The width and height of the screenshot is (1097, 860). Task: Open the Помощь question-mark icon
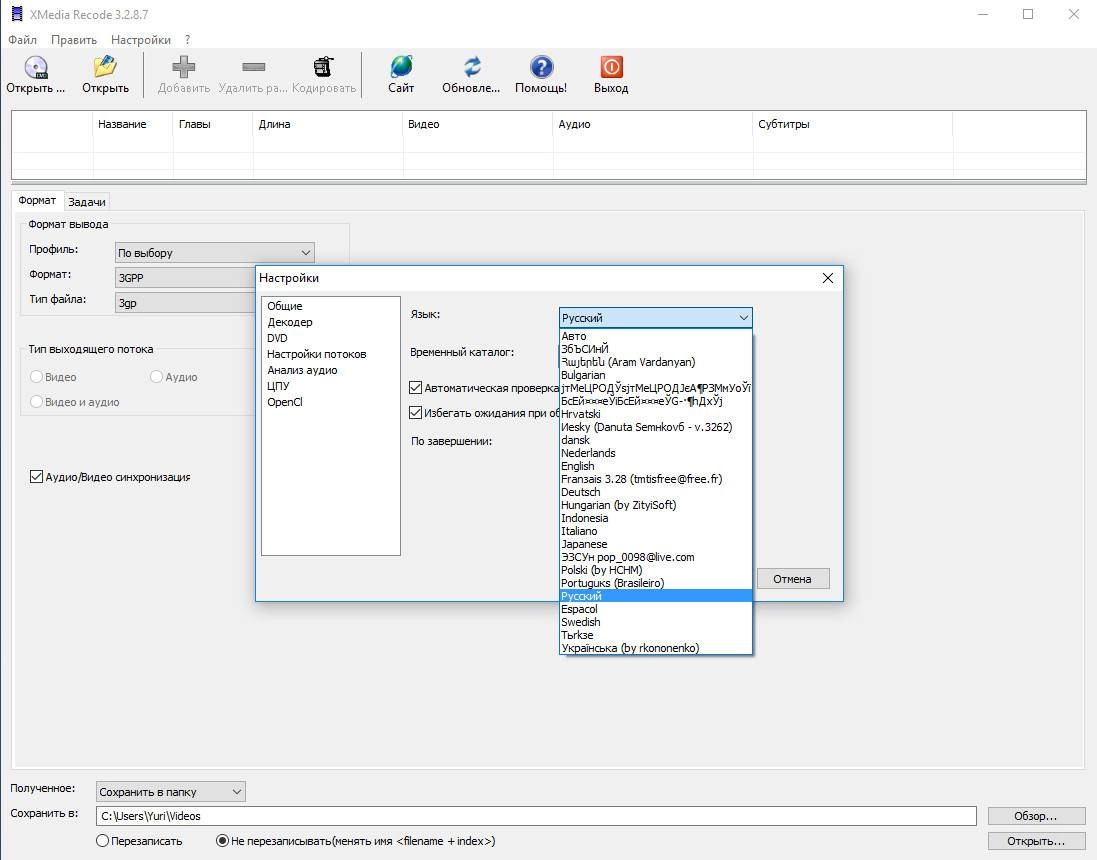pyautogui.click(x=541, y=67)
